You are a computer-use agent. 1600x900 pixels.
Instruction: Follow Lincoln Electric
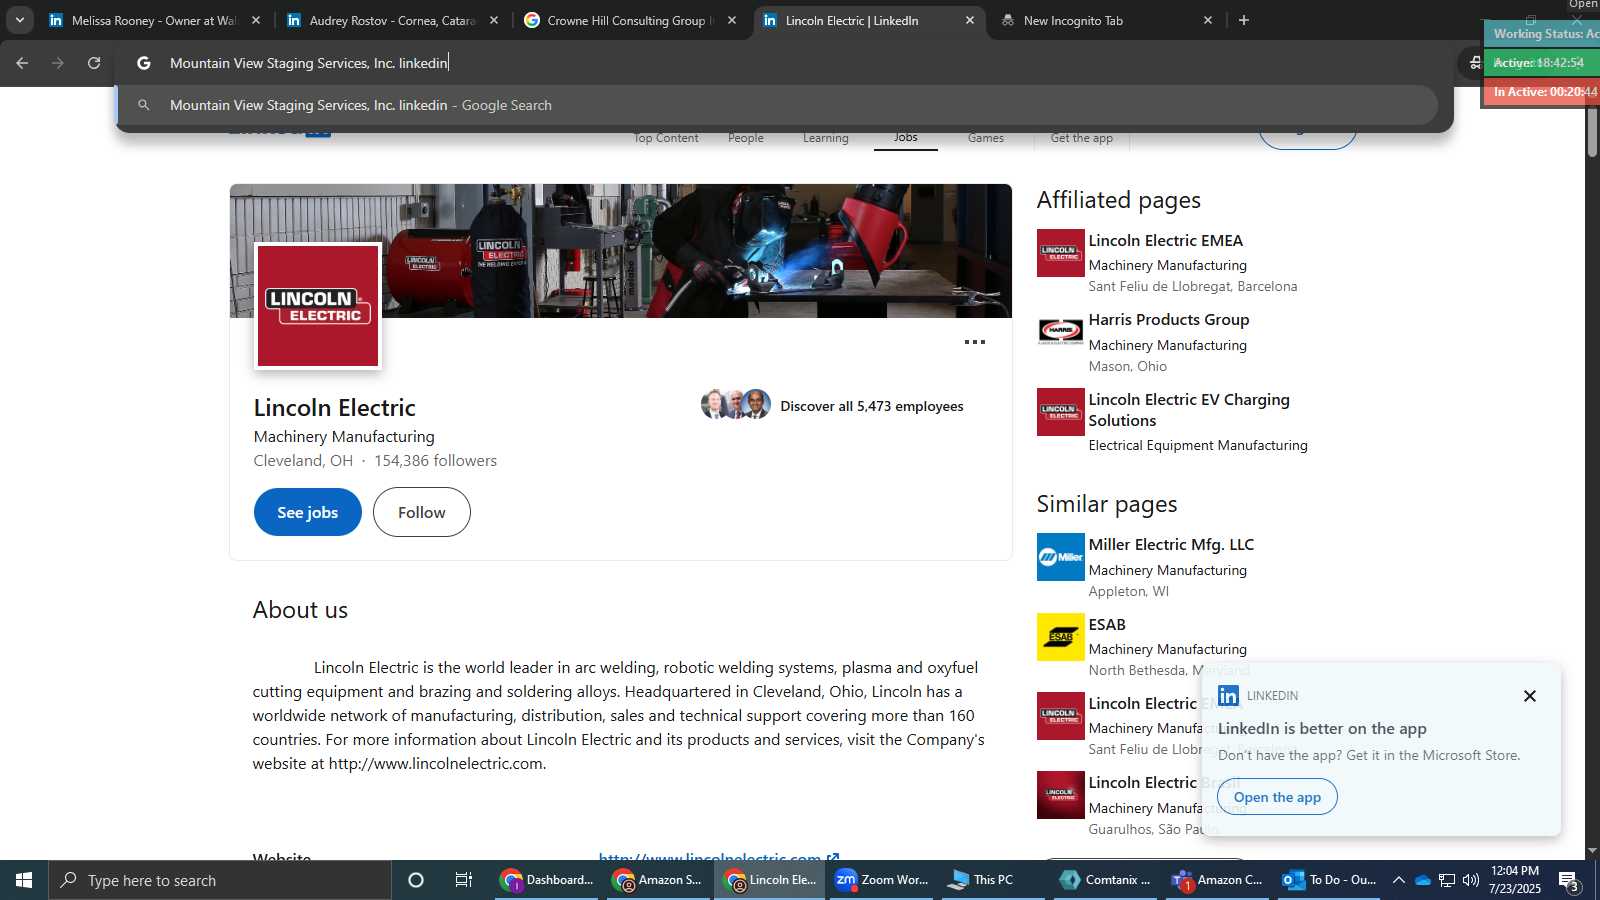click(x=422, y=512)
